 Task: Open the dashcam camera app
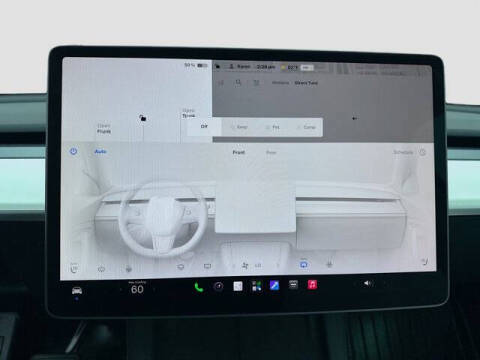pyautogui.click(x=218, y=286)
